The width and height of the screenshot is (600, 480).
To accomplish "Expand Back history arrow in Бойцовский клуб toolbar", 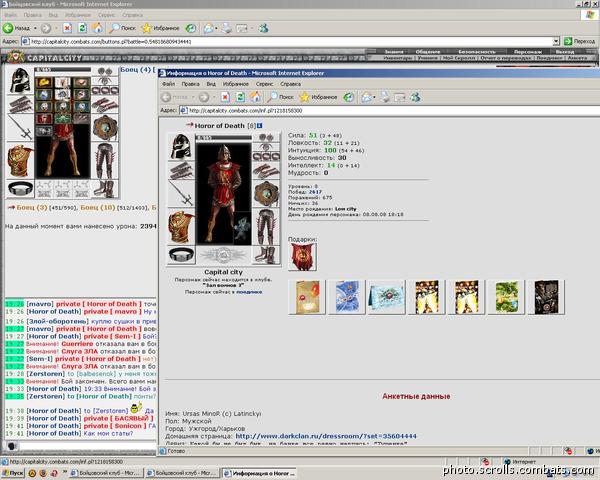I will click(x=35, y=28).
